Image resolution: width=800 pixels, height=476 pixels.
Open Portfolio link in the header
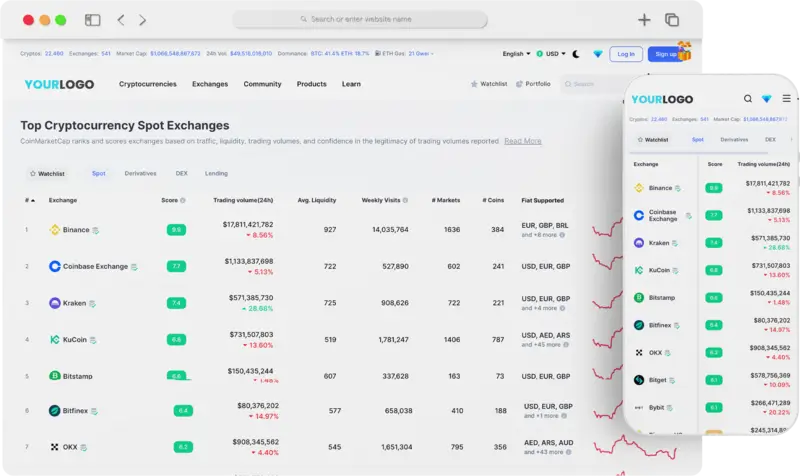tap(533, 84)
